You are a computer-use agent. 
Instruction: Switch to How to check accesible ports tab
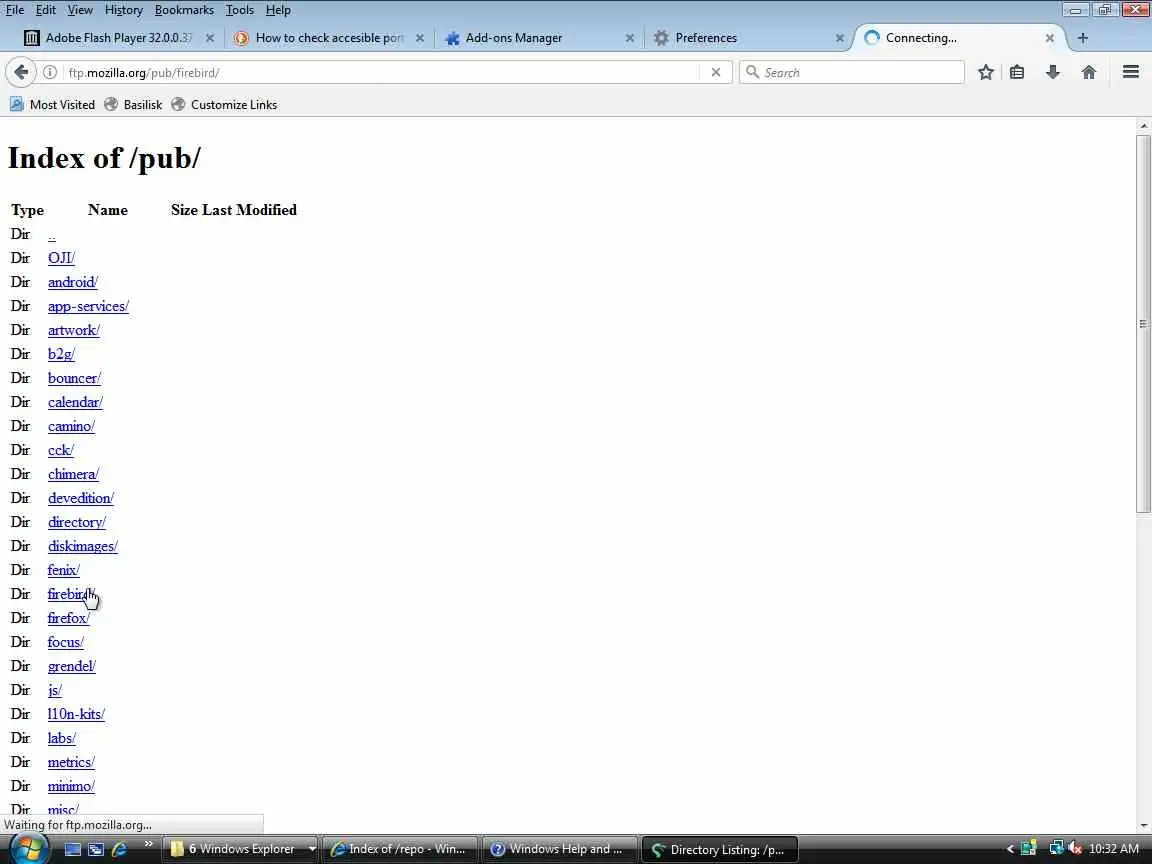[329, 37]
